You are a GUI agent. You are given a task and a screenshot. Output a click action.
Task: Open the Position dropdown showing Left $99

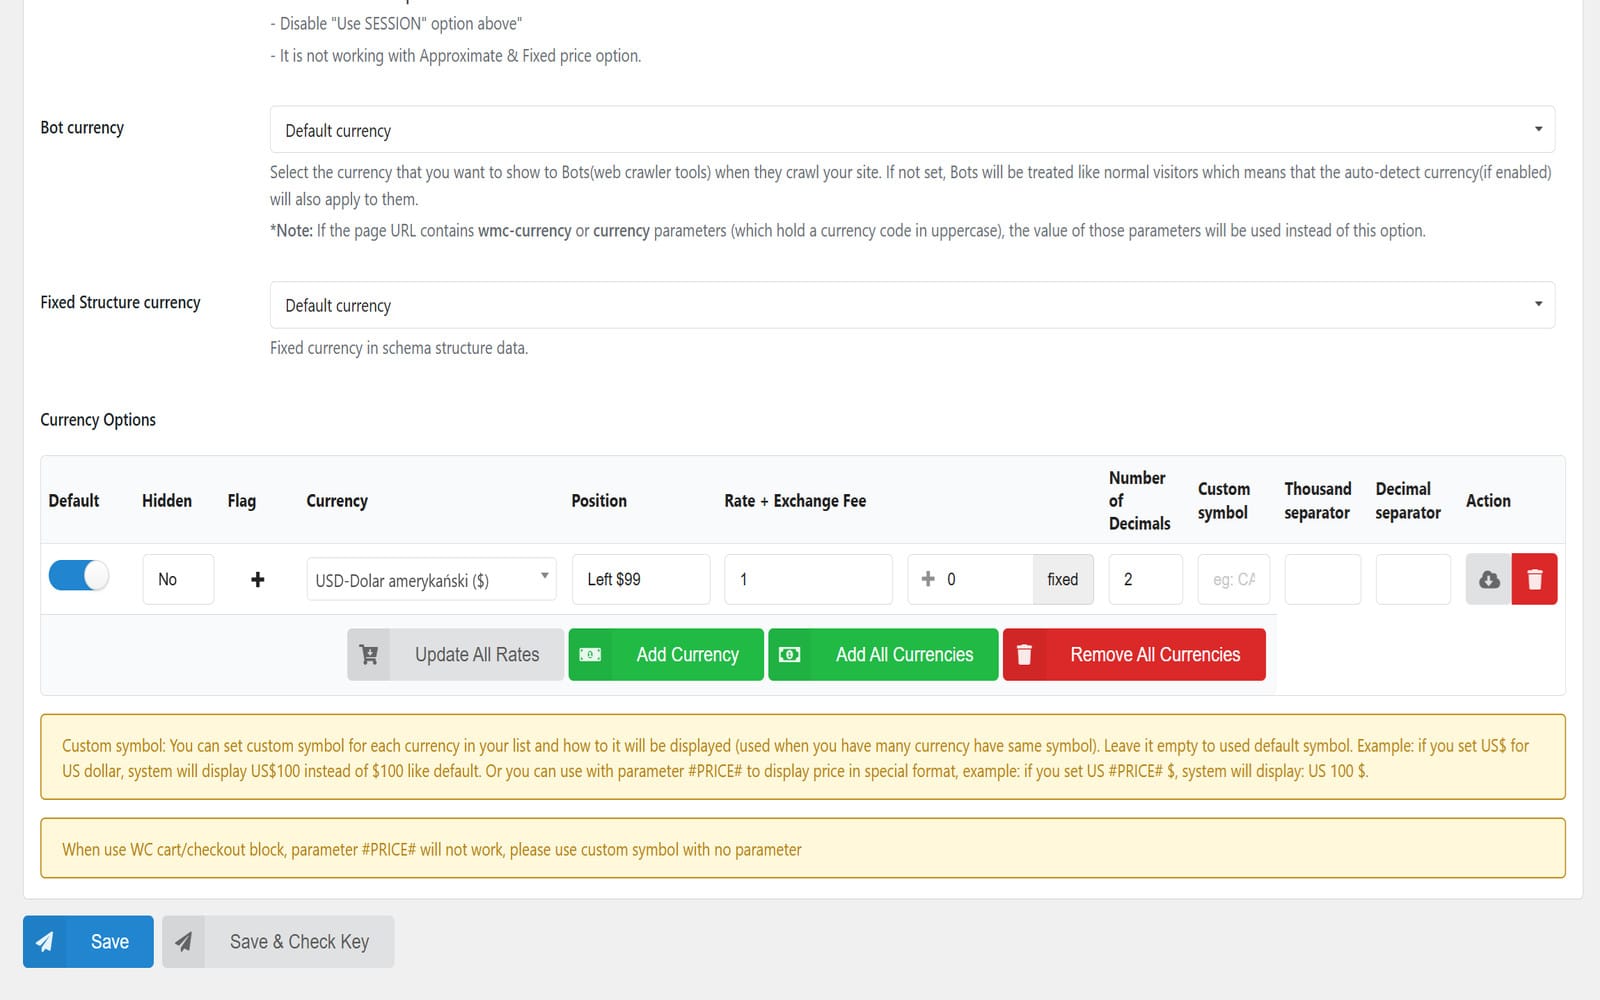click(641, 579)
